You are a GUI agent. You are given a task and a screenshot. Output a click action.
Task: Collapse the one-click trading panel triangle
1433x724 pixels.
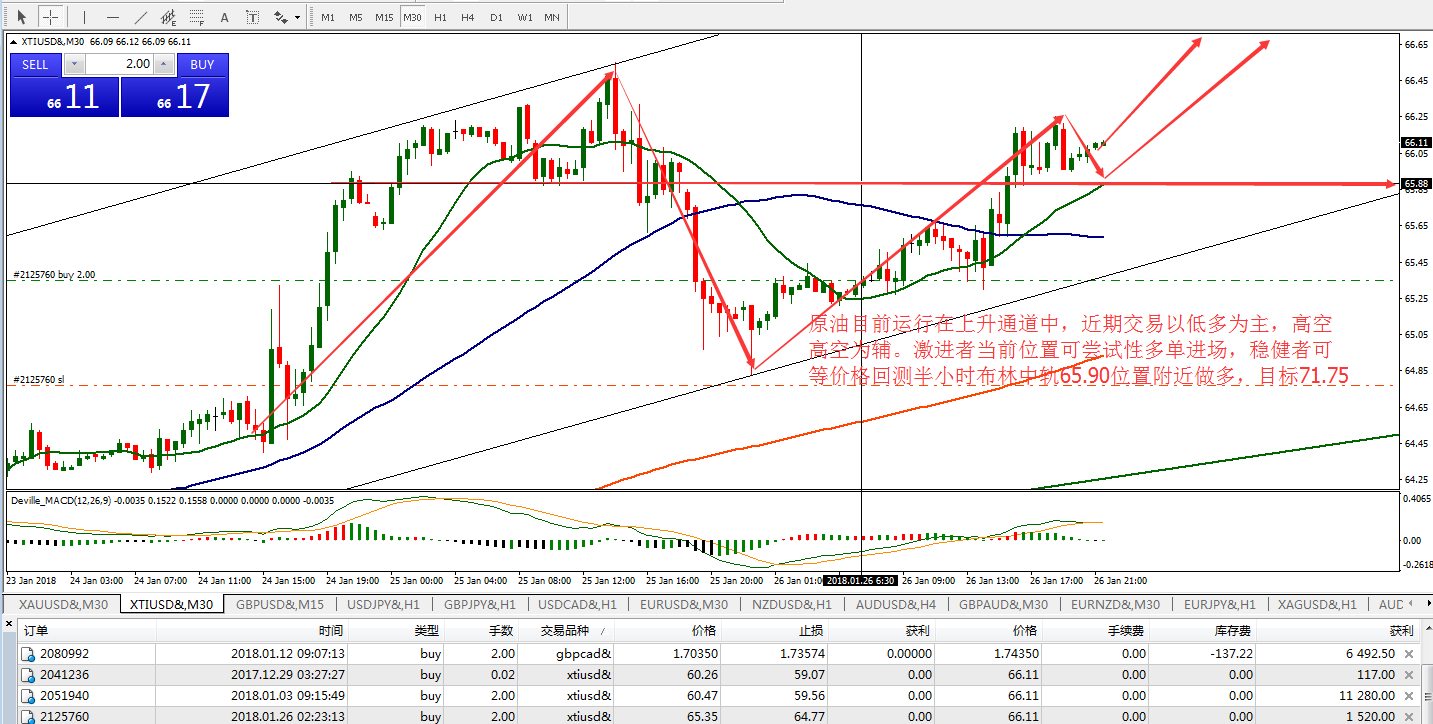coord(13,41)
